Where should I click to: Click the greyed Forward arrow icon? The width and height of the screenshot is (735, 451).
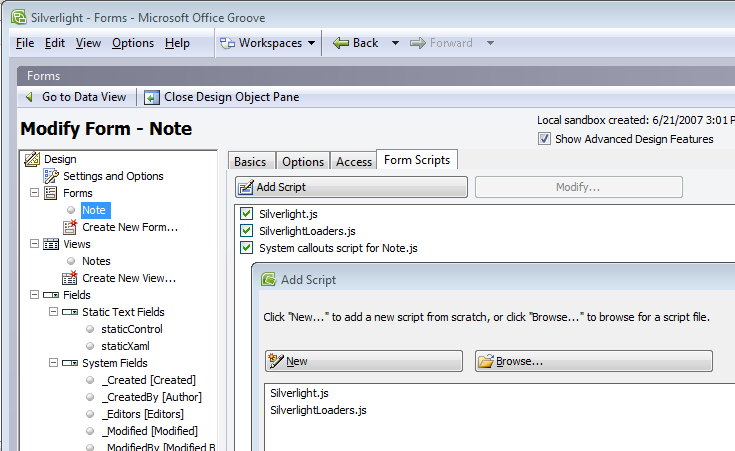(418, 43)
